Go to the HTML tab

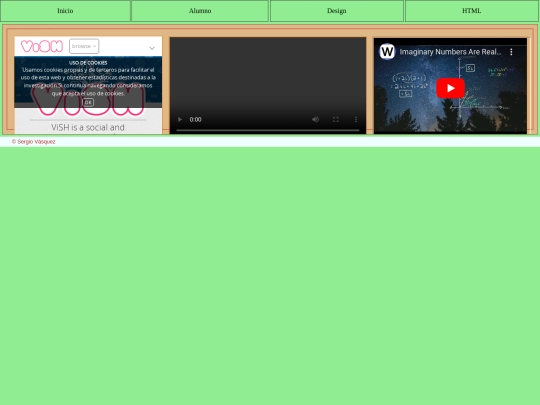(x=471, y=11)
